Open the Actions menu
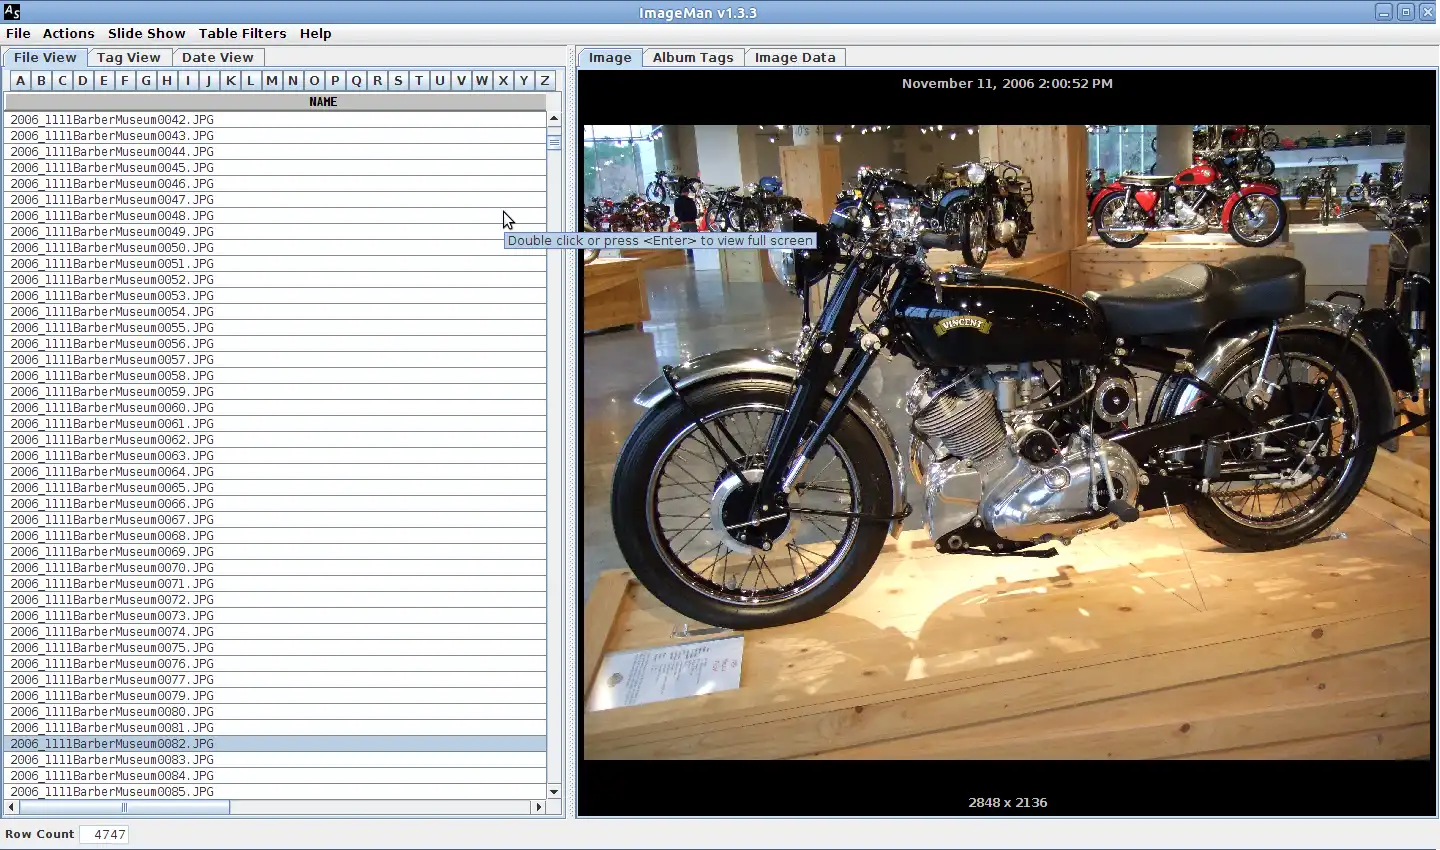Viewport: 1440px width, 850px height. coord(68,33)
